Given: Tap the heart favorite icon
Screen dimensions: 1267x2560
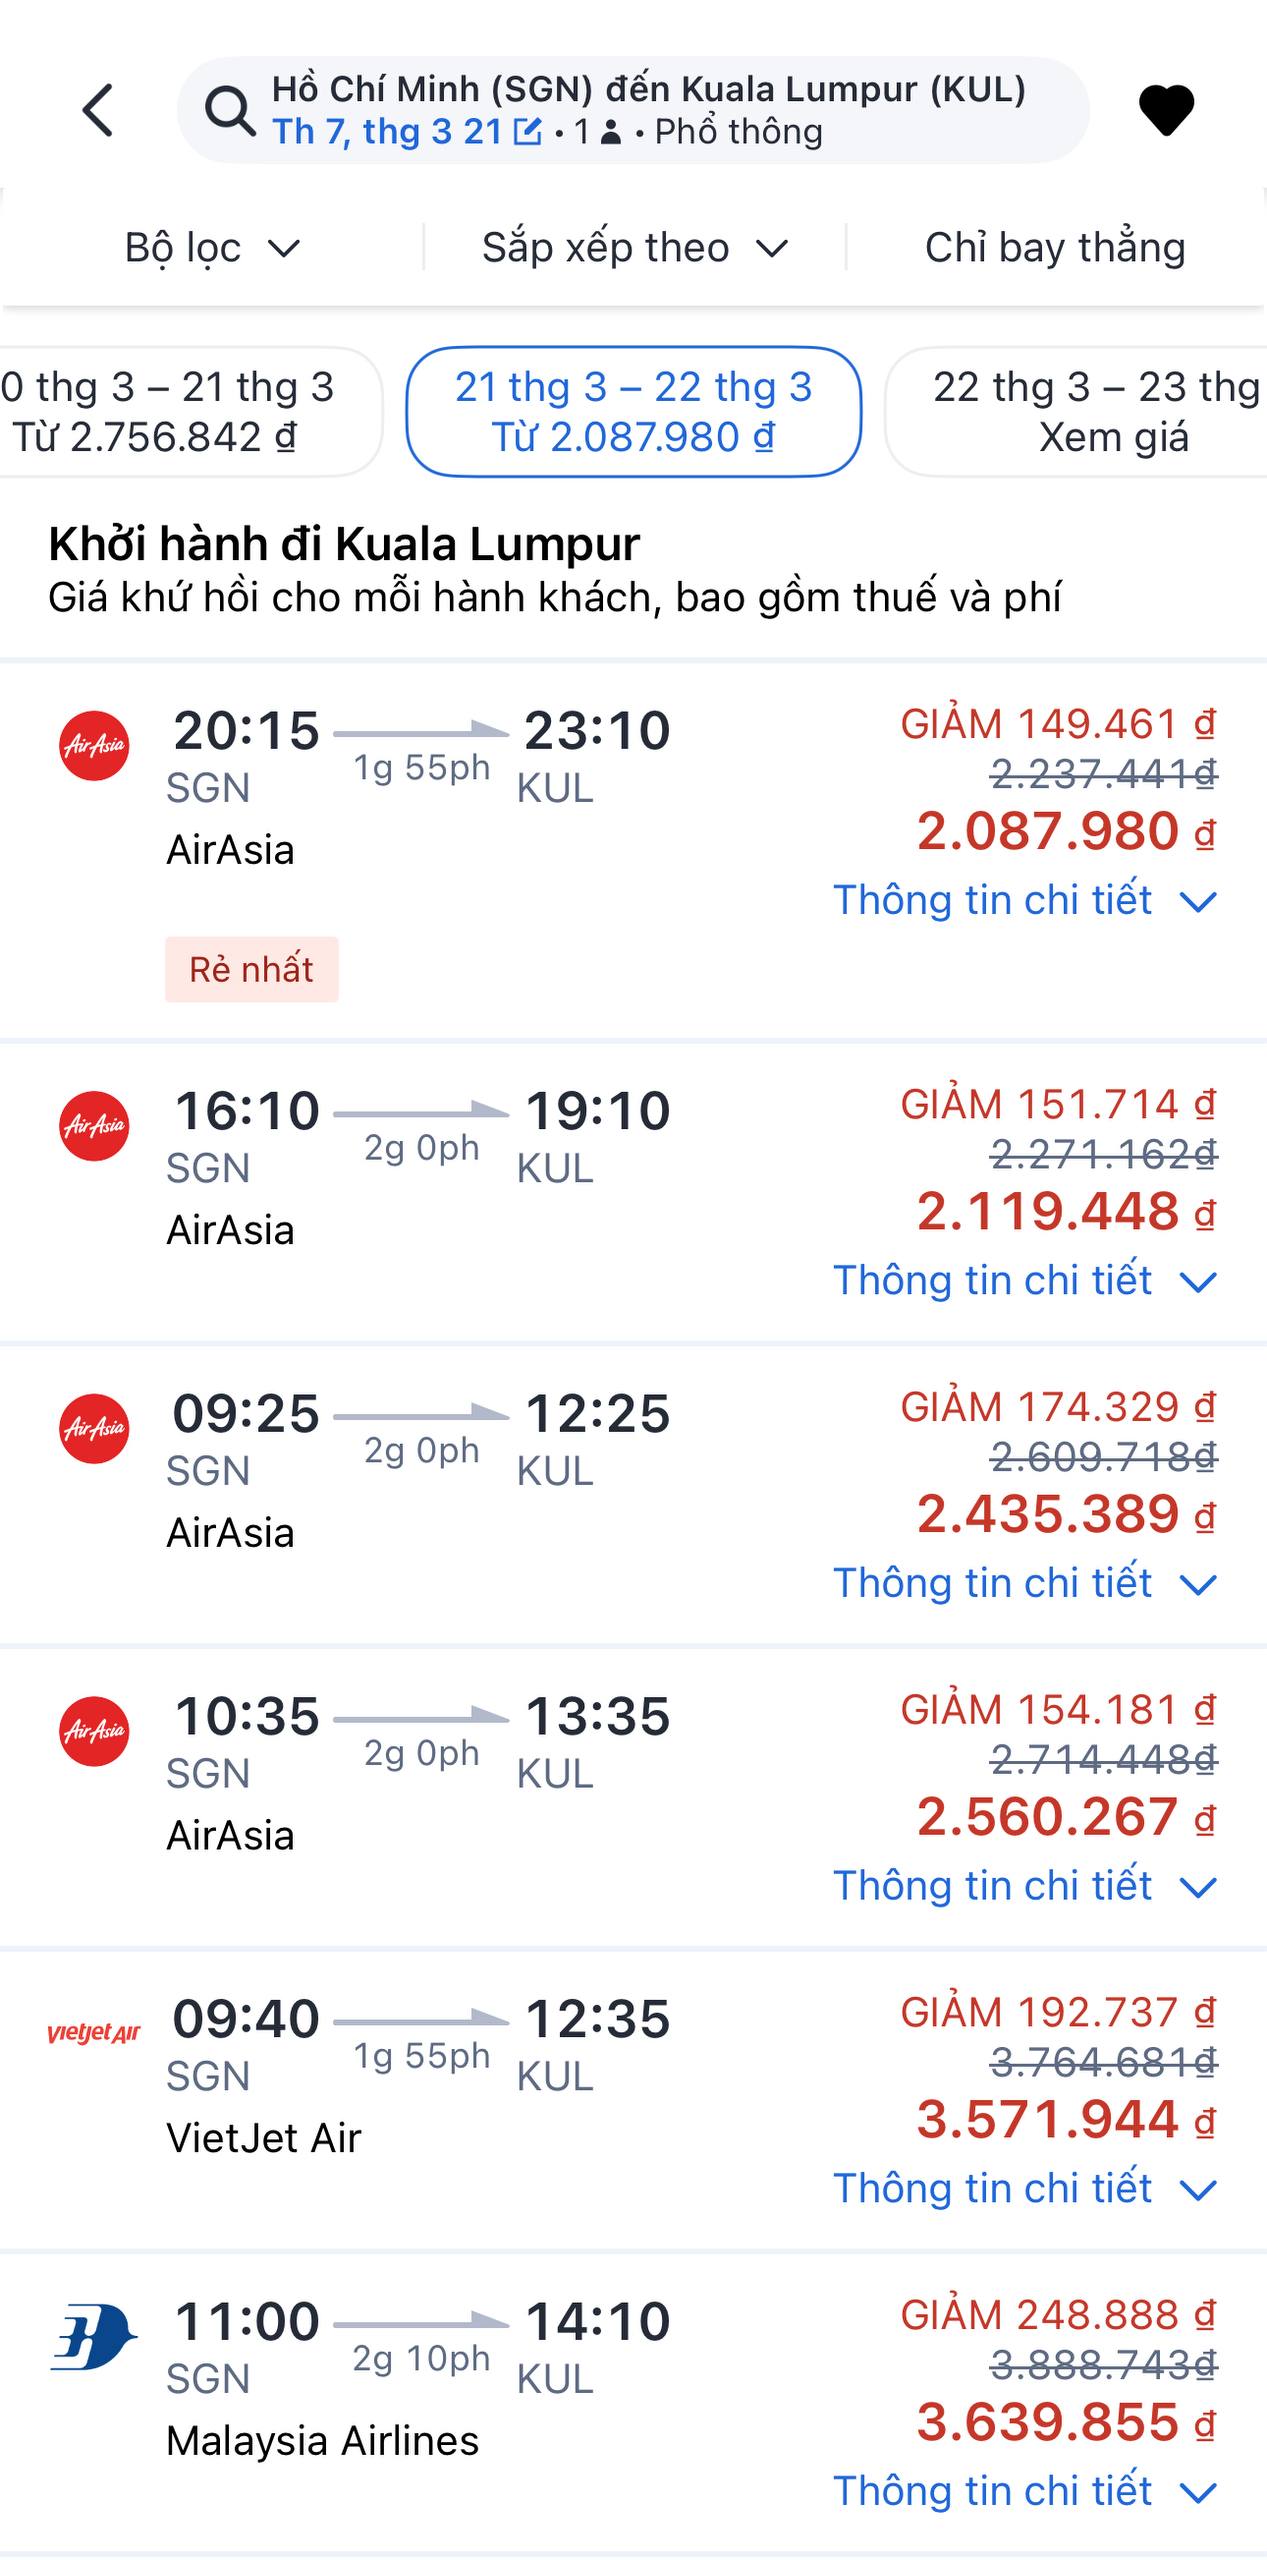Looking at the screenshot, I should tap(1166, 109).
